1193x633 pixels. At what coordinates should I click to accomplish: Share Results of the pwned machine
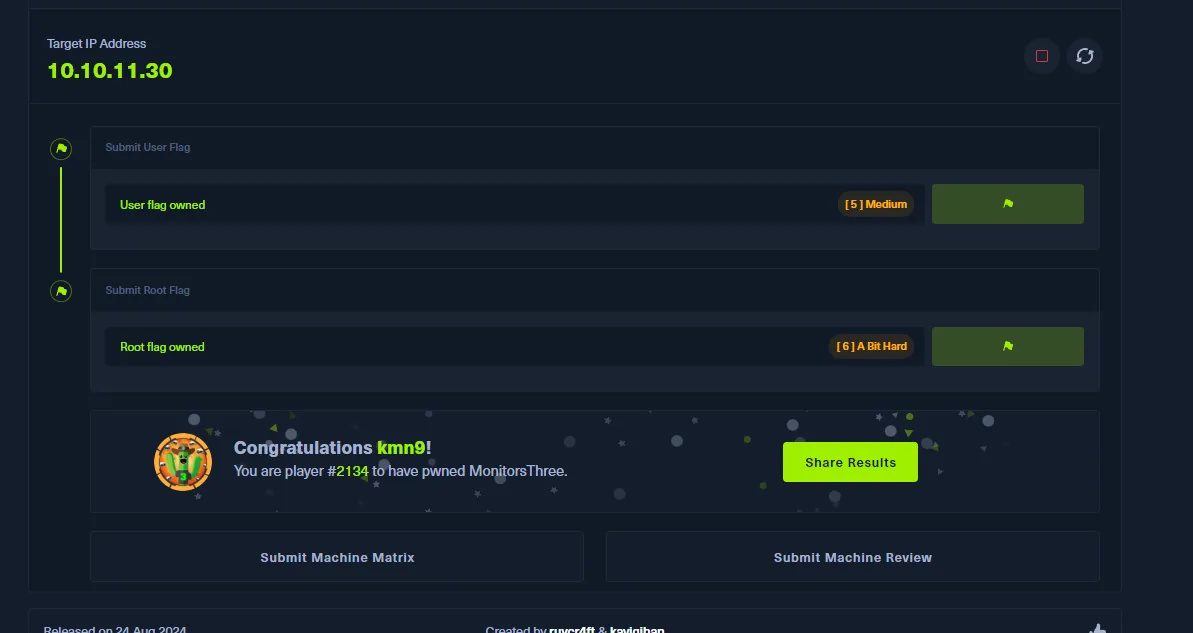[850, 462]
